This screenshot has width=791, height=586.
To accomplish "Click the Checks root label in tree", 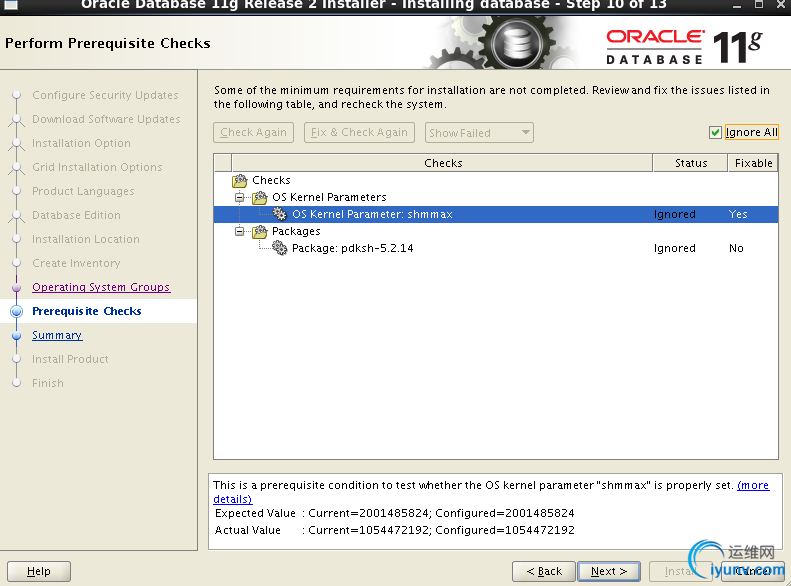I will [271, 180].
